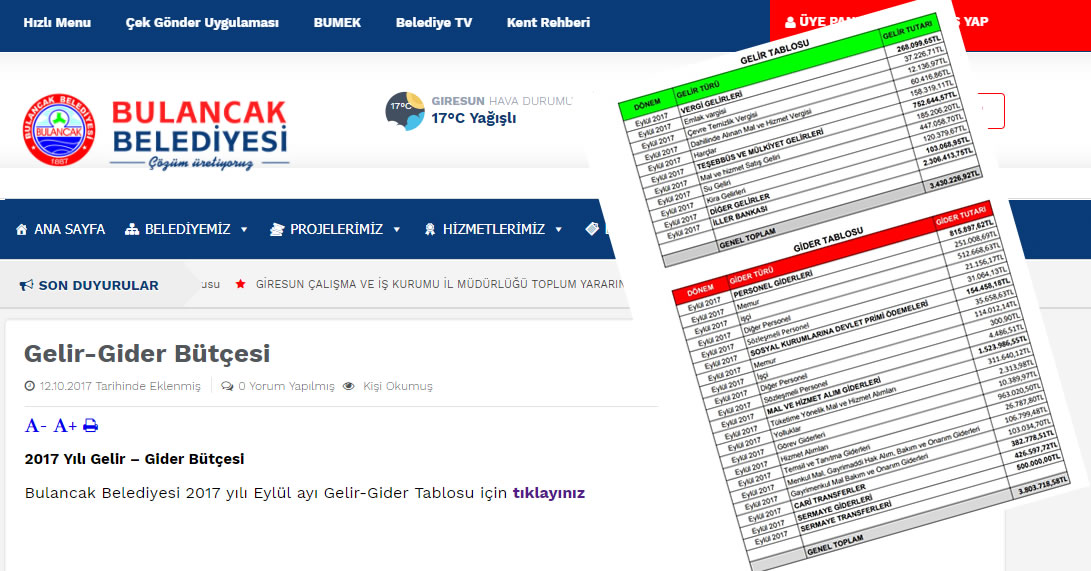Expand the HİZMETLERİMİZ dropdown arrow
This screenshot has height=571, width=1091.
558,230
